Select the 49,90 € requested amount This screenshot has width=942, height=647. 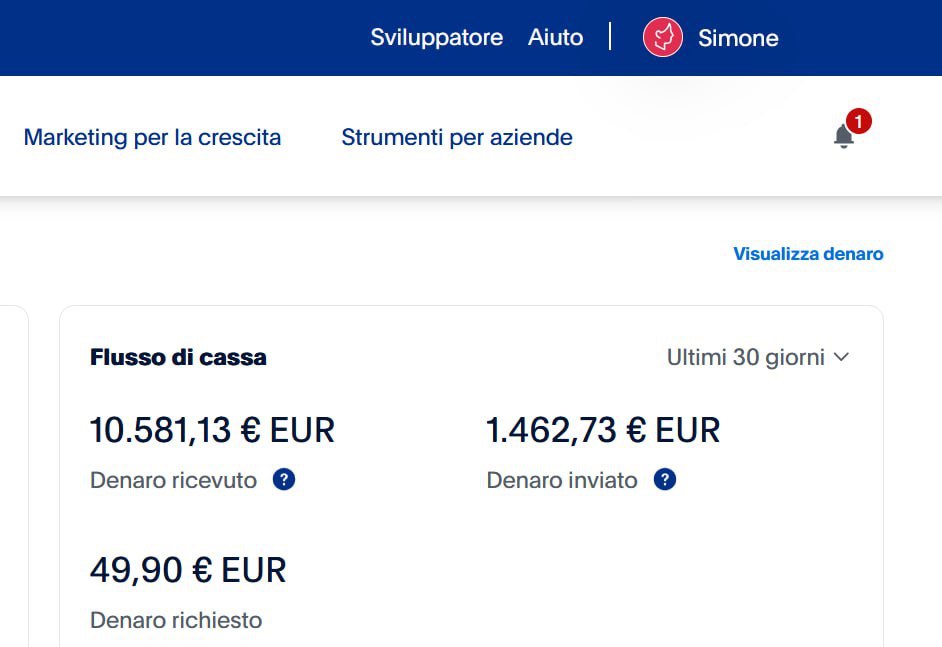click(188, 570)
